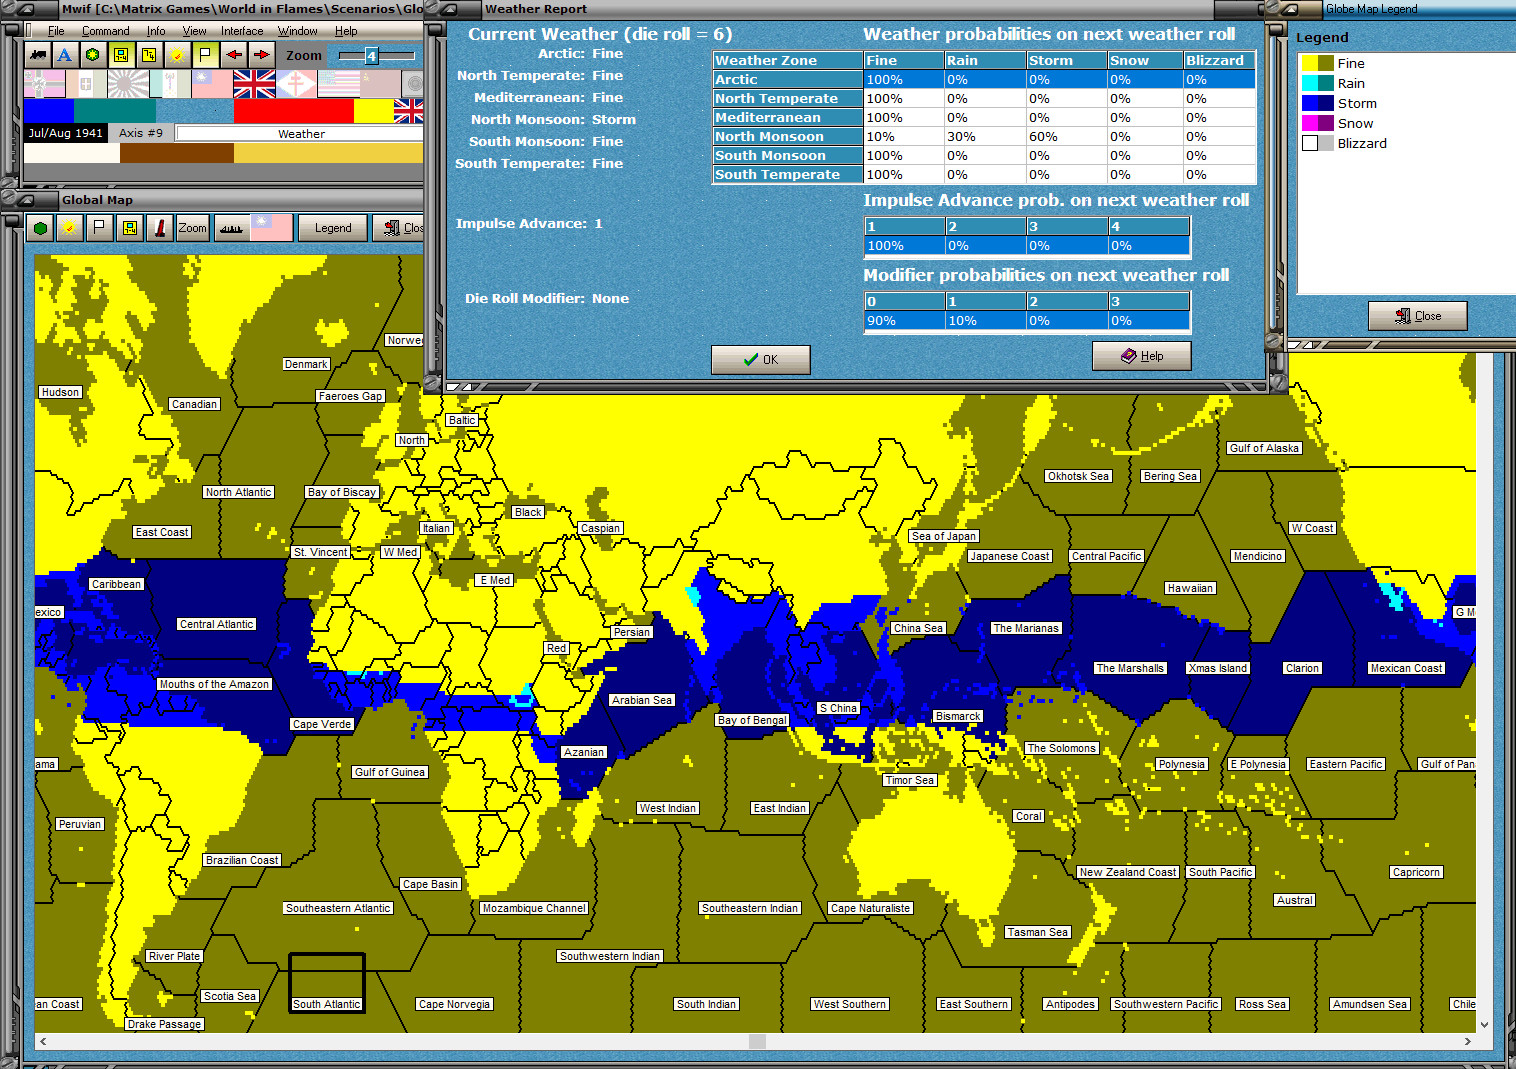Select the Arctic row in weather table

click(984, 79)
